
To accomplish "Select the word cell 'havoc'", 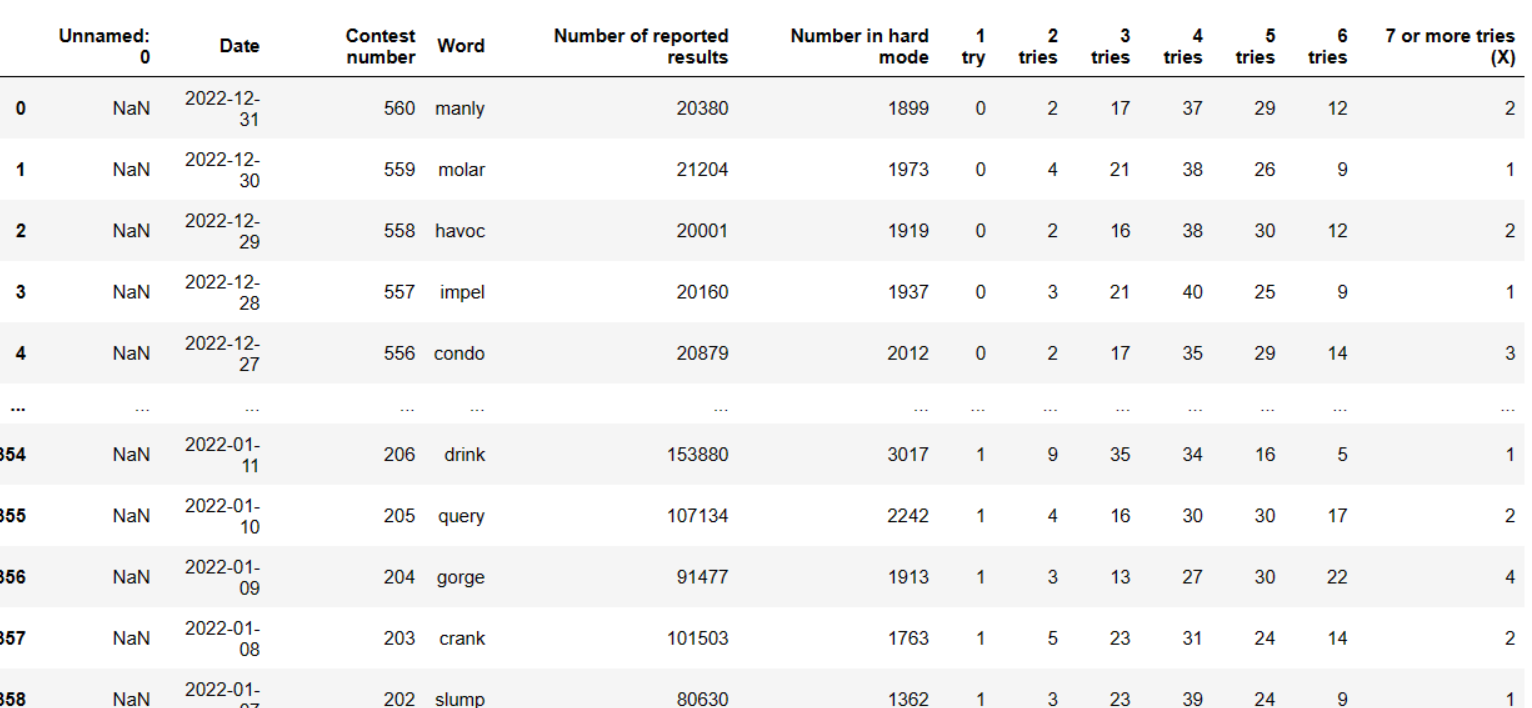I will 459,231.
